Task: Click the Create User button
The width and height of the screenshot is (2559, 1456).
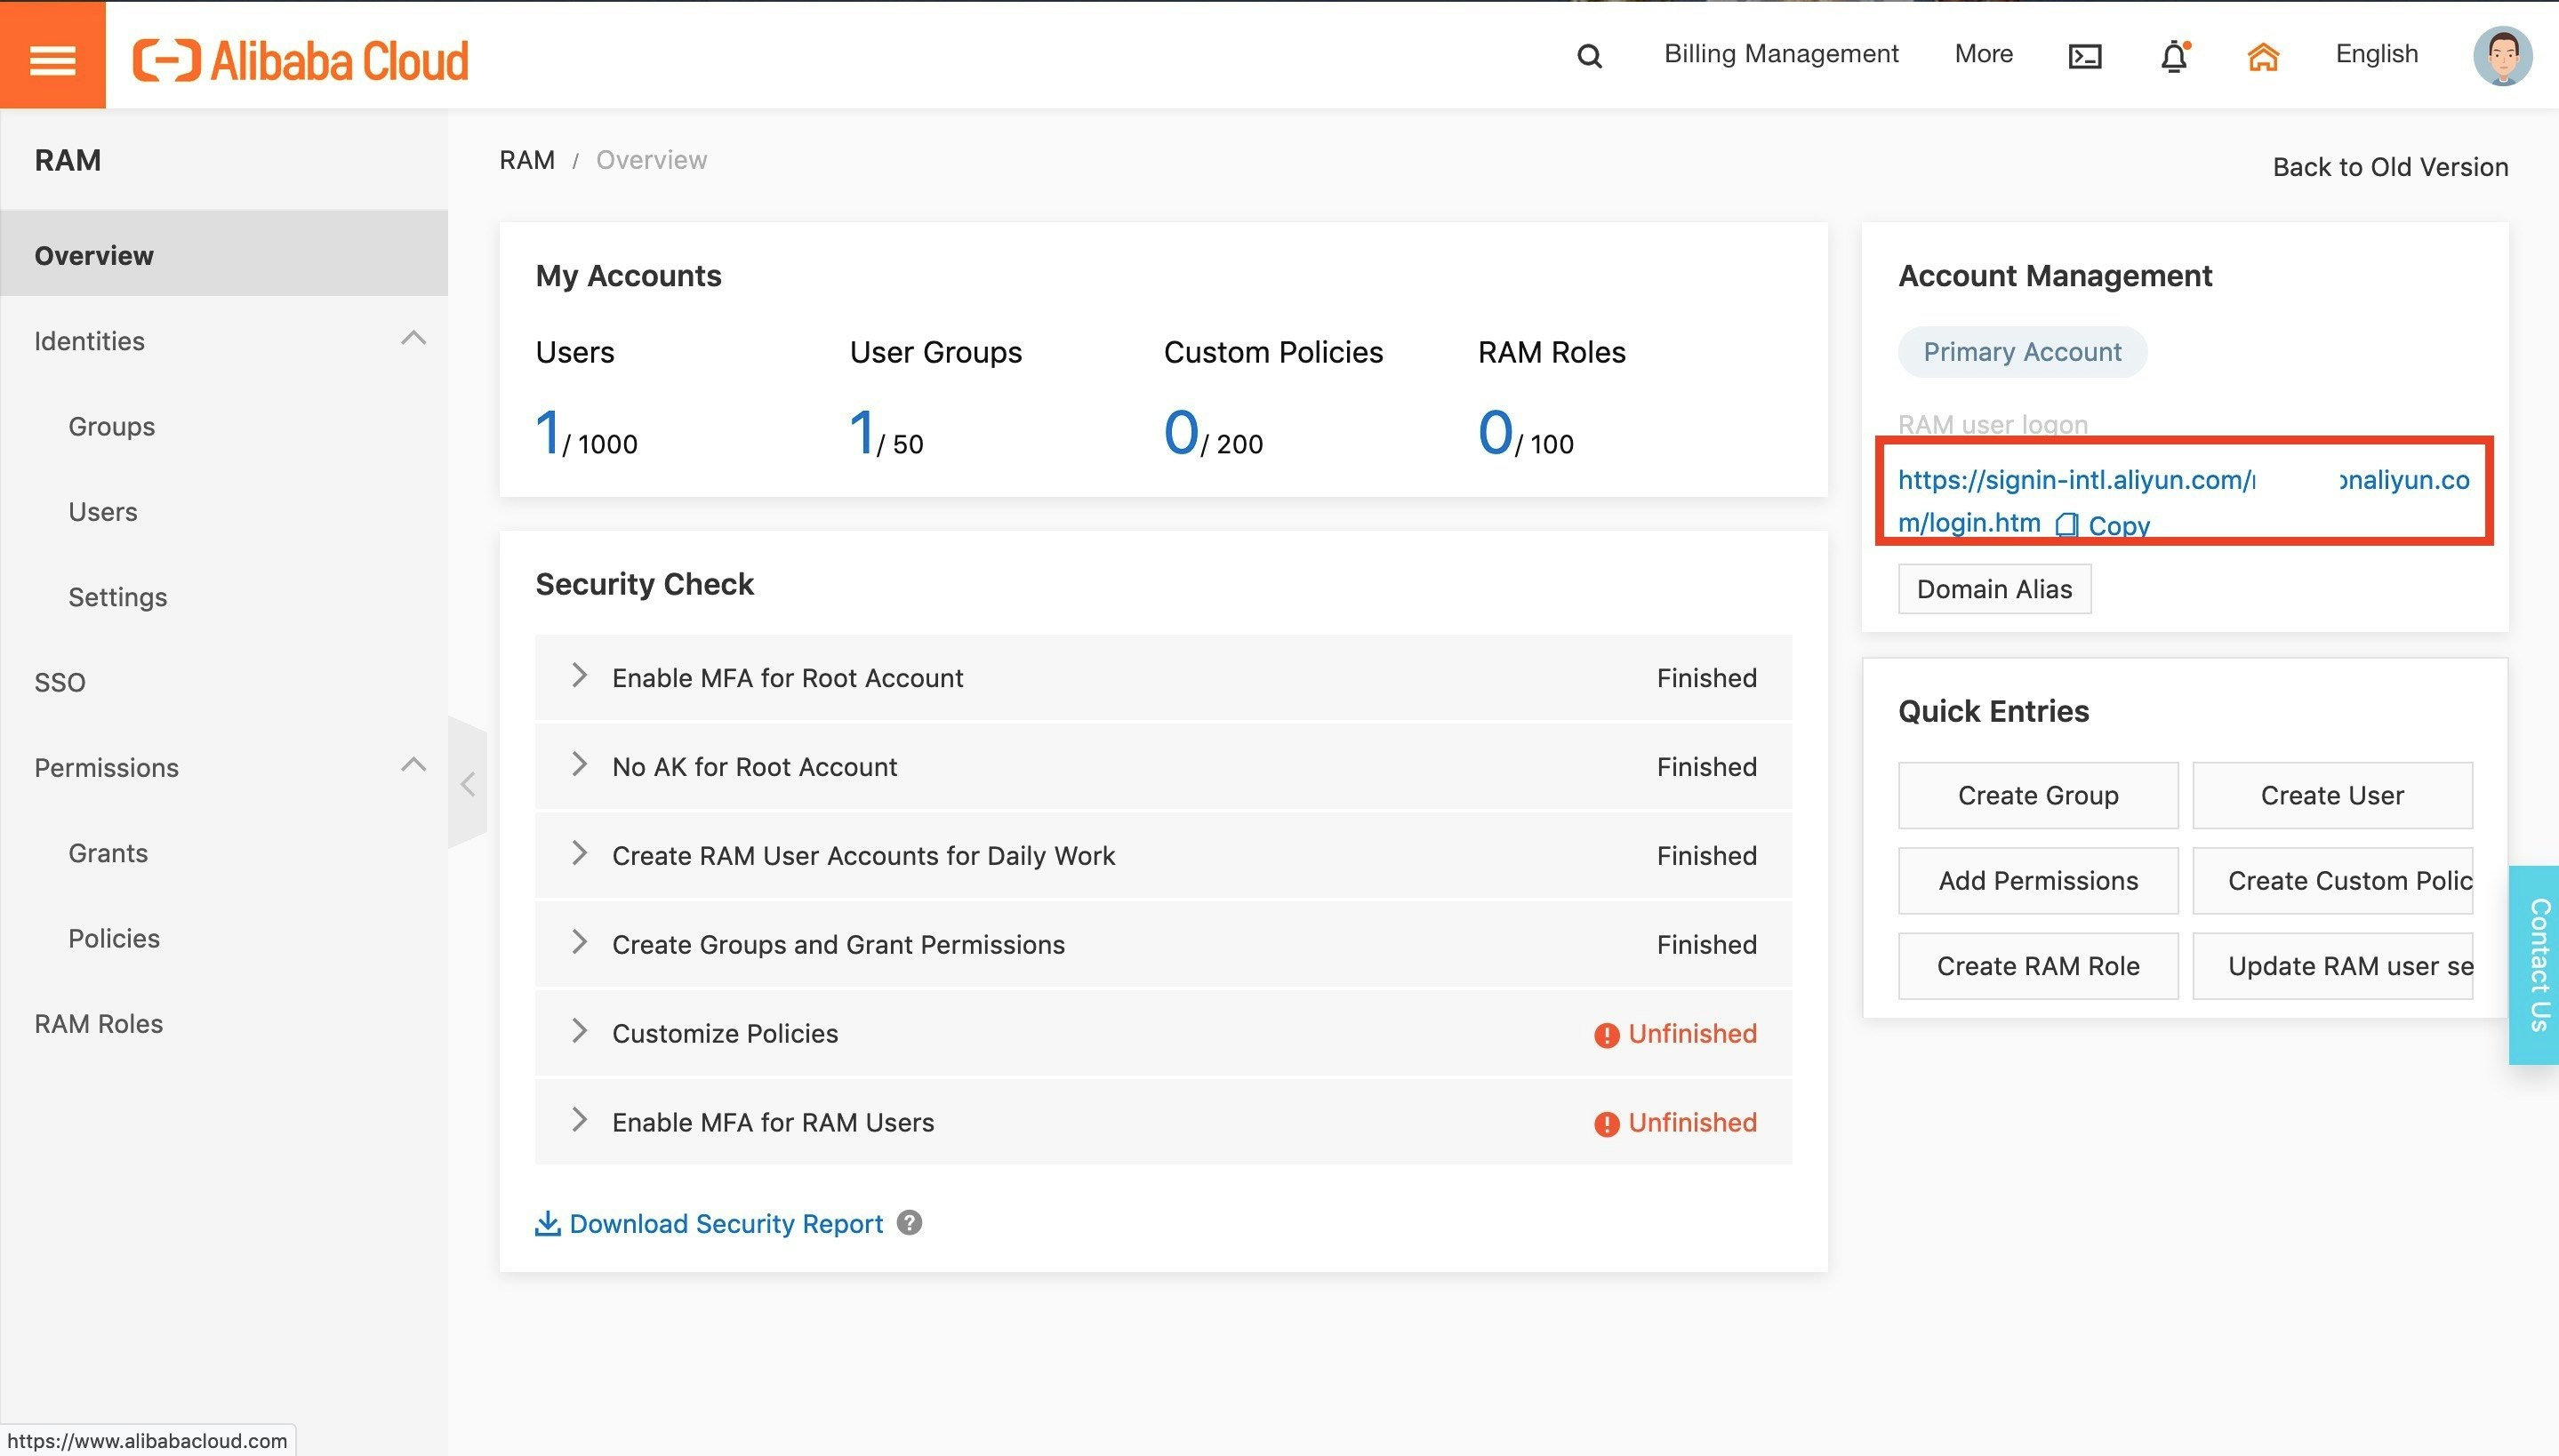Action: click(2332, 795)
